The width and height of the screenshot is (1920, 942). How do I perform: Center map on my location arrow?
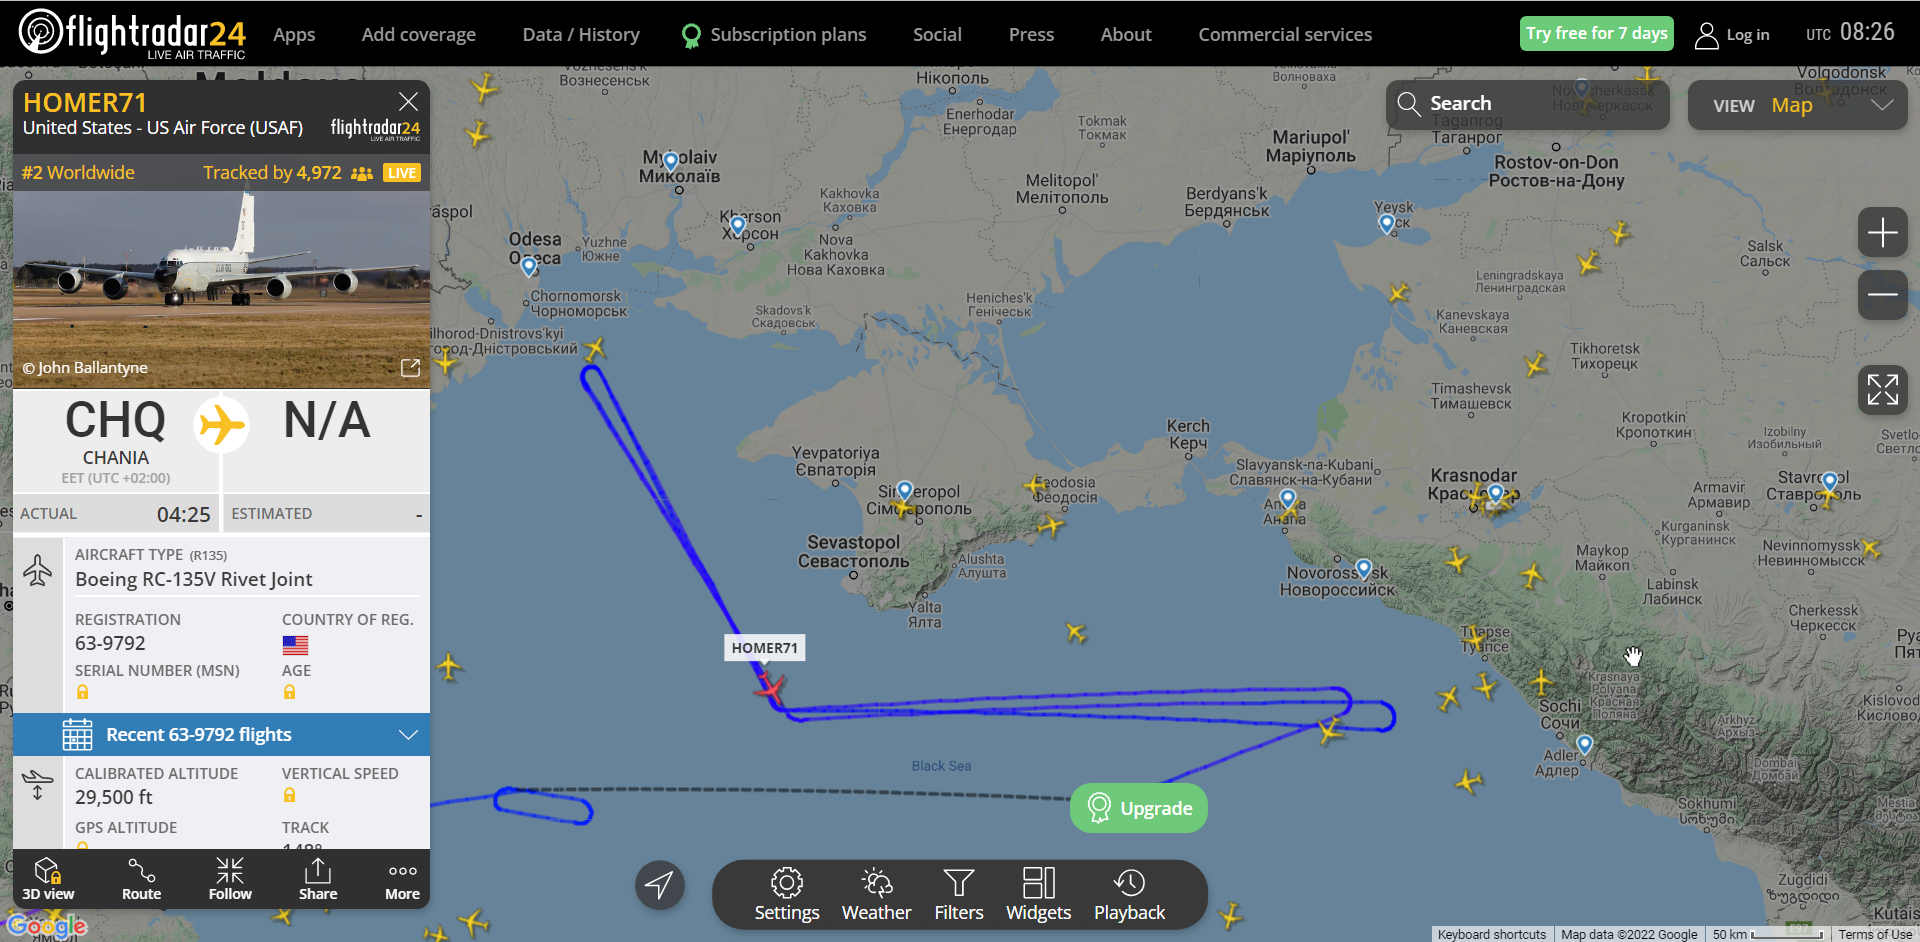pos(659,885)
